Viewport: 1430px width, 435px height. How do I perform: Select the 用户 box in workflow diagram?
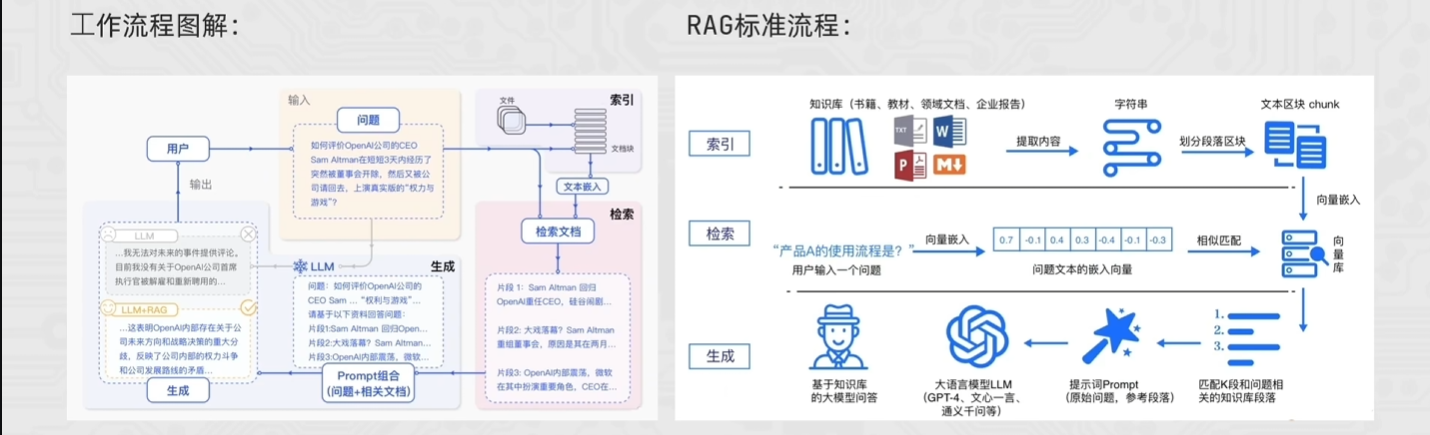coord(178,150)
